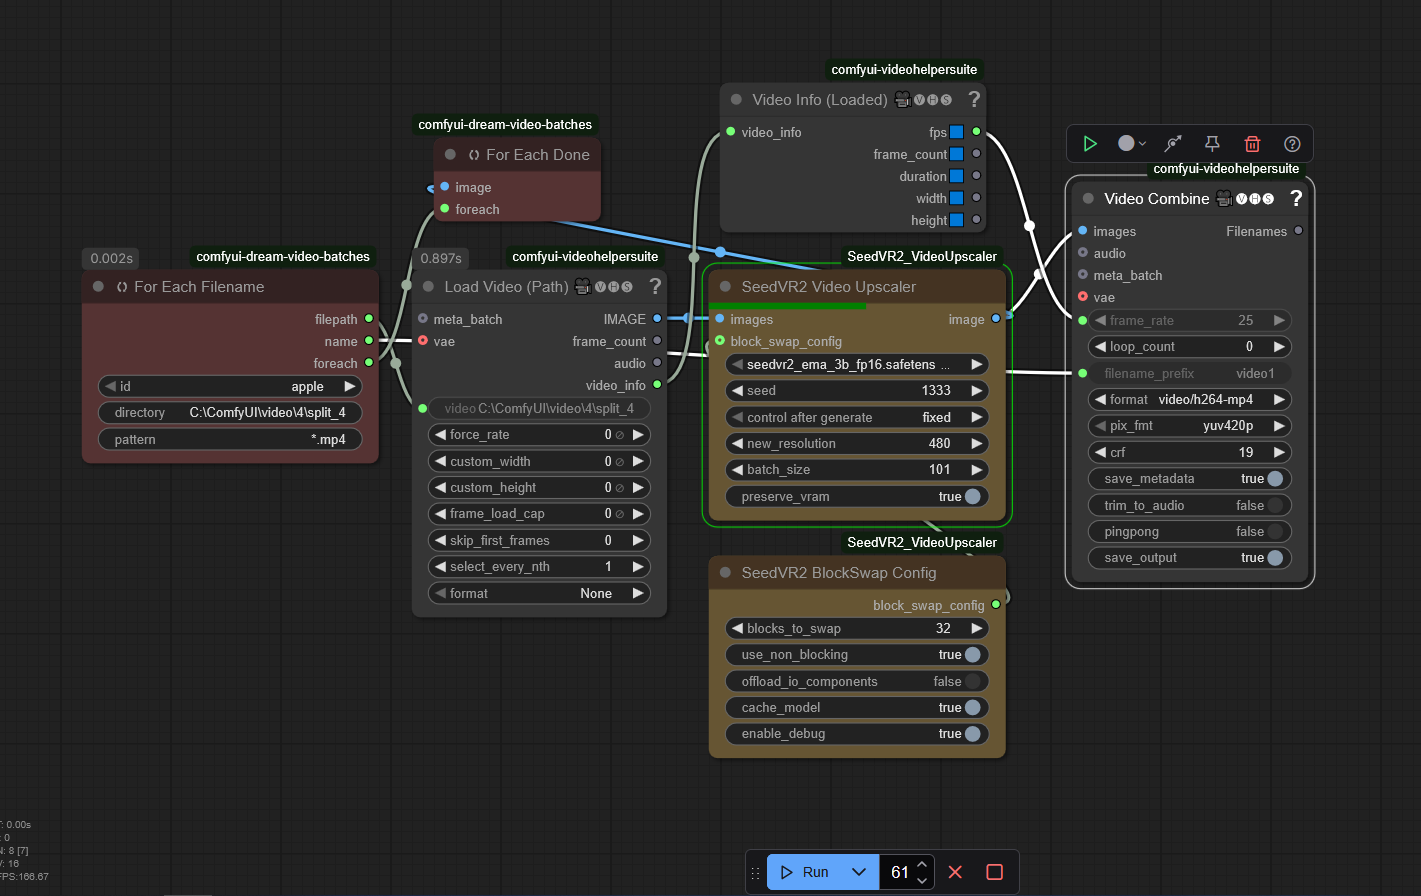
Task: Collapse the For Each Filename node via title dot
Action: click(98, 287)
